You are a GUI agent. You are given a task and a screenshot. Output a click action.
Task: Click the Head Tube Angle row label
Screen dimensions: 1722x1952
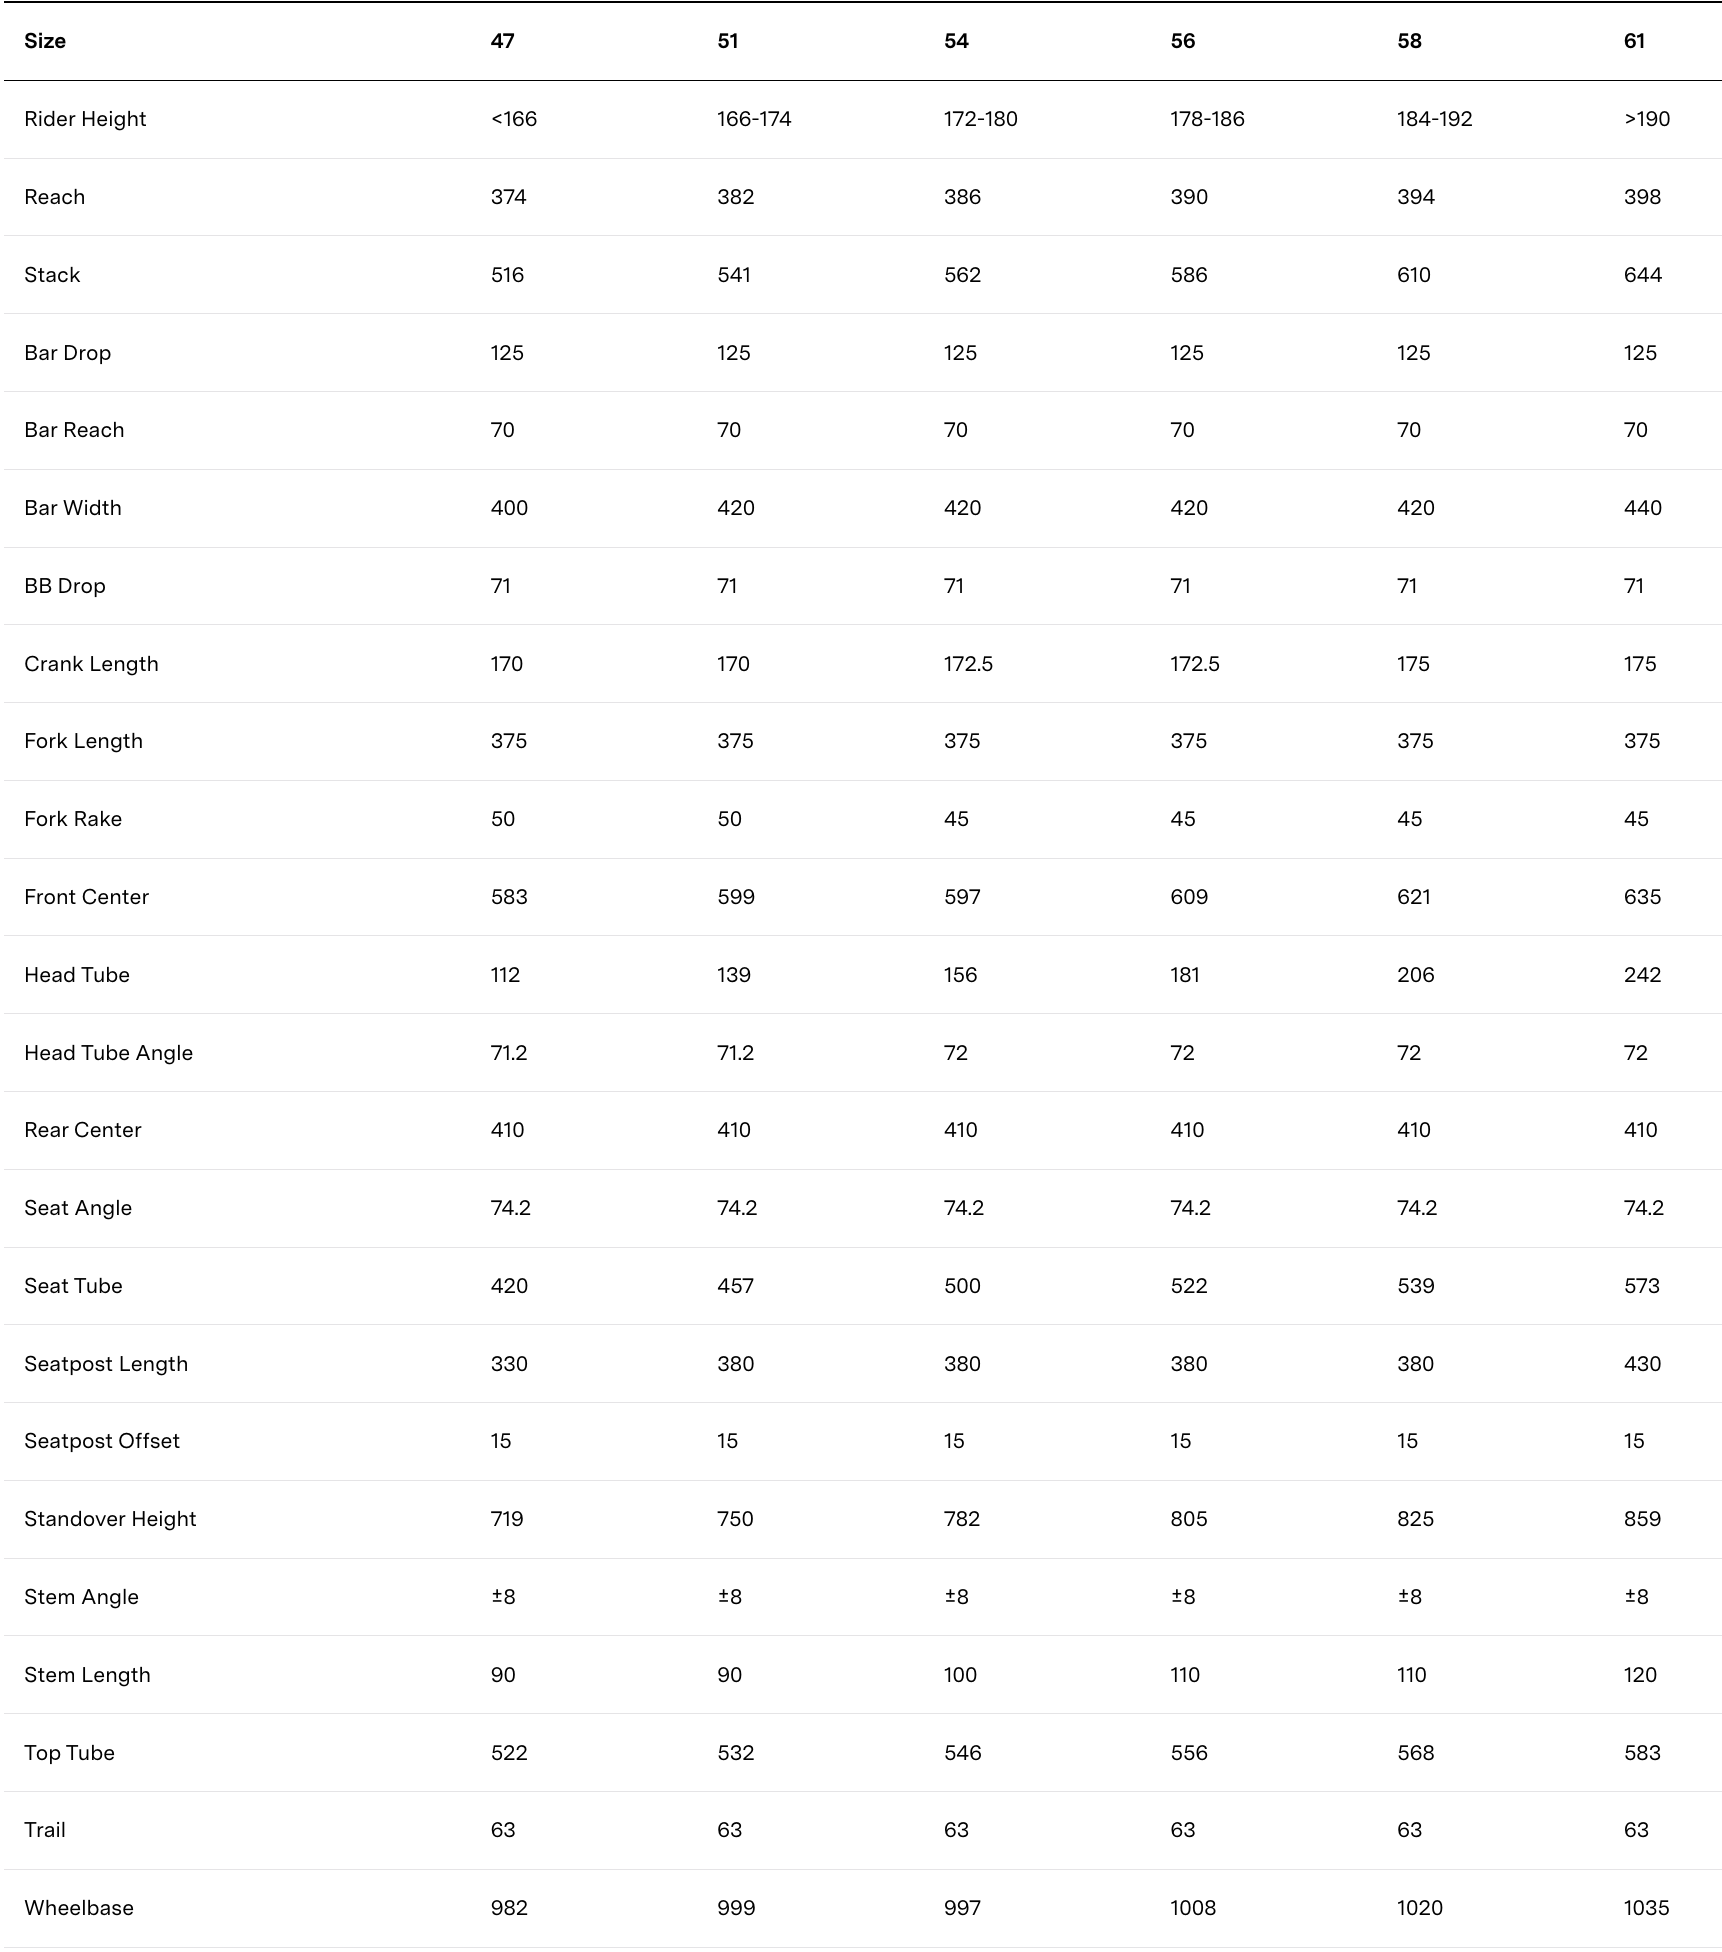click(x=108, y=1053)
